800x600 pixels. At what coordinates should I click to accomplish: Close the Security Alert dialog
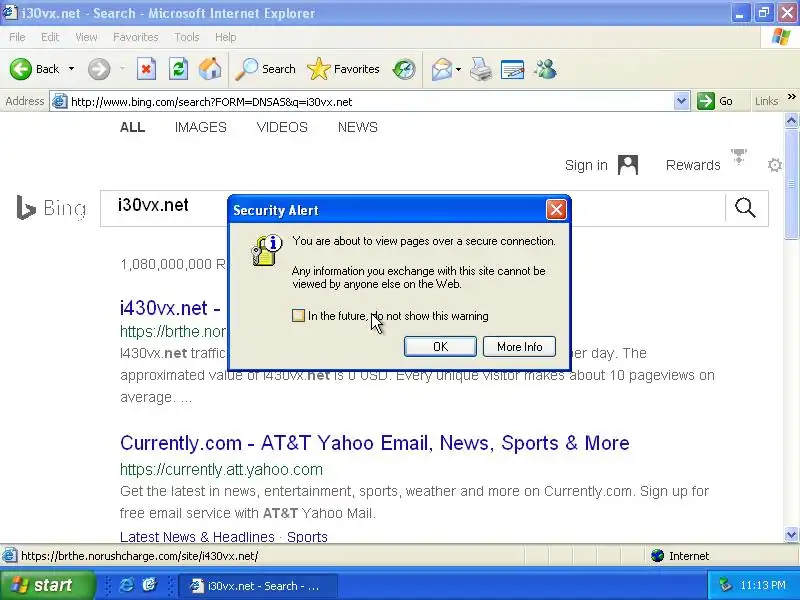pyautogui.click(x=556, y=210)
